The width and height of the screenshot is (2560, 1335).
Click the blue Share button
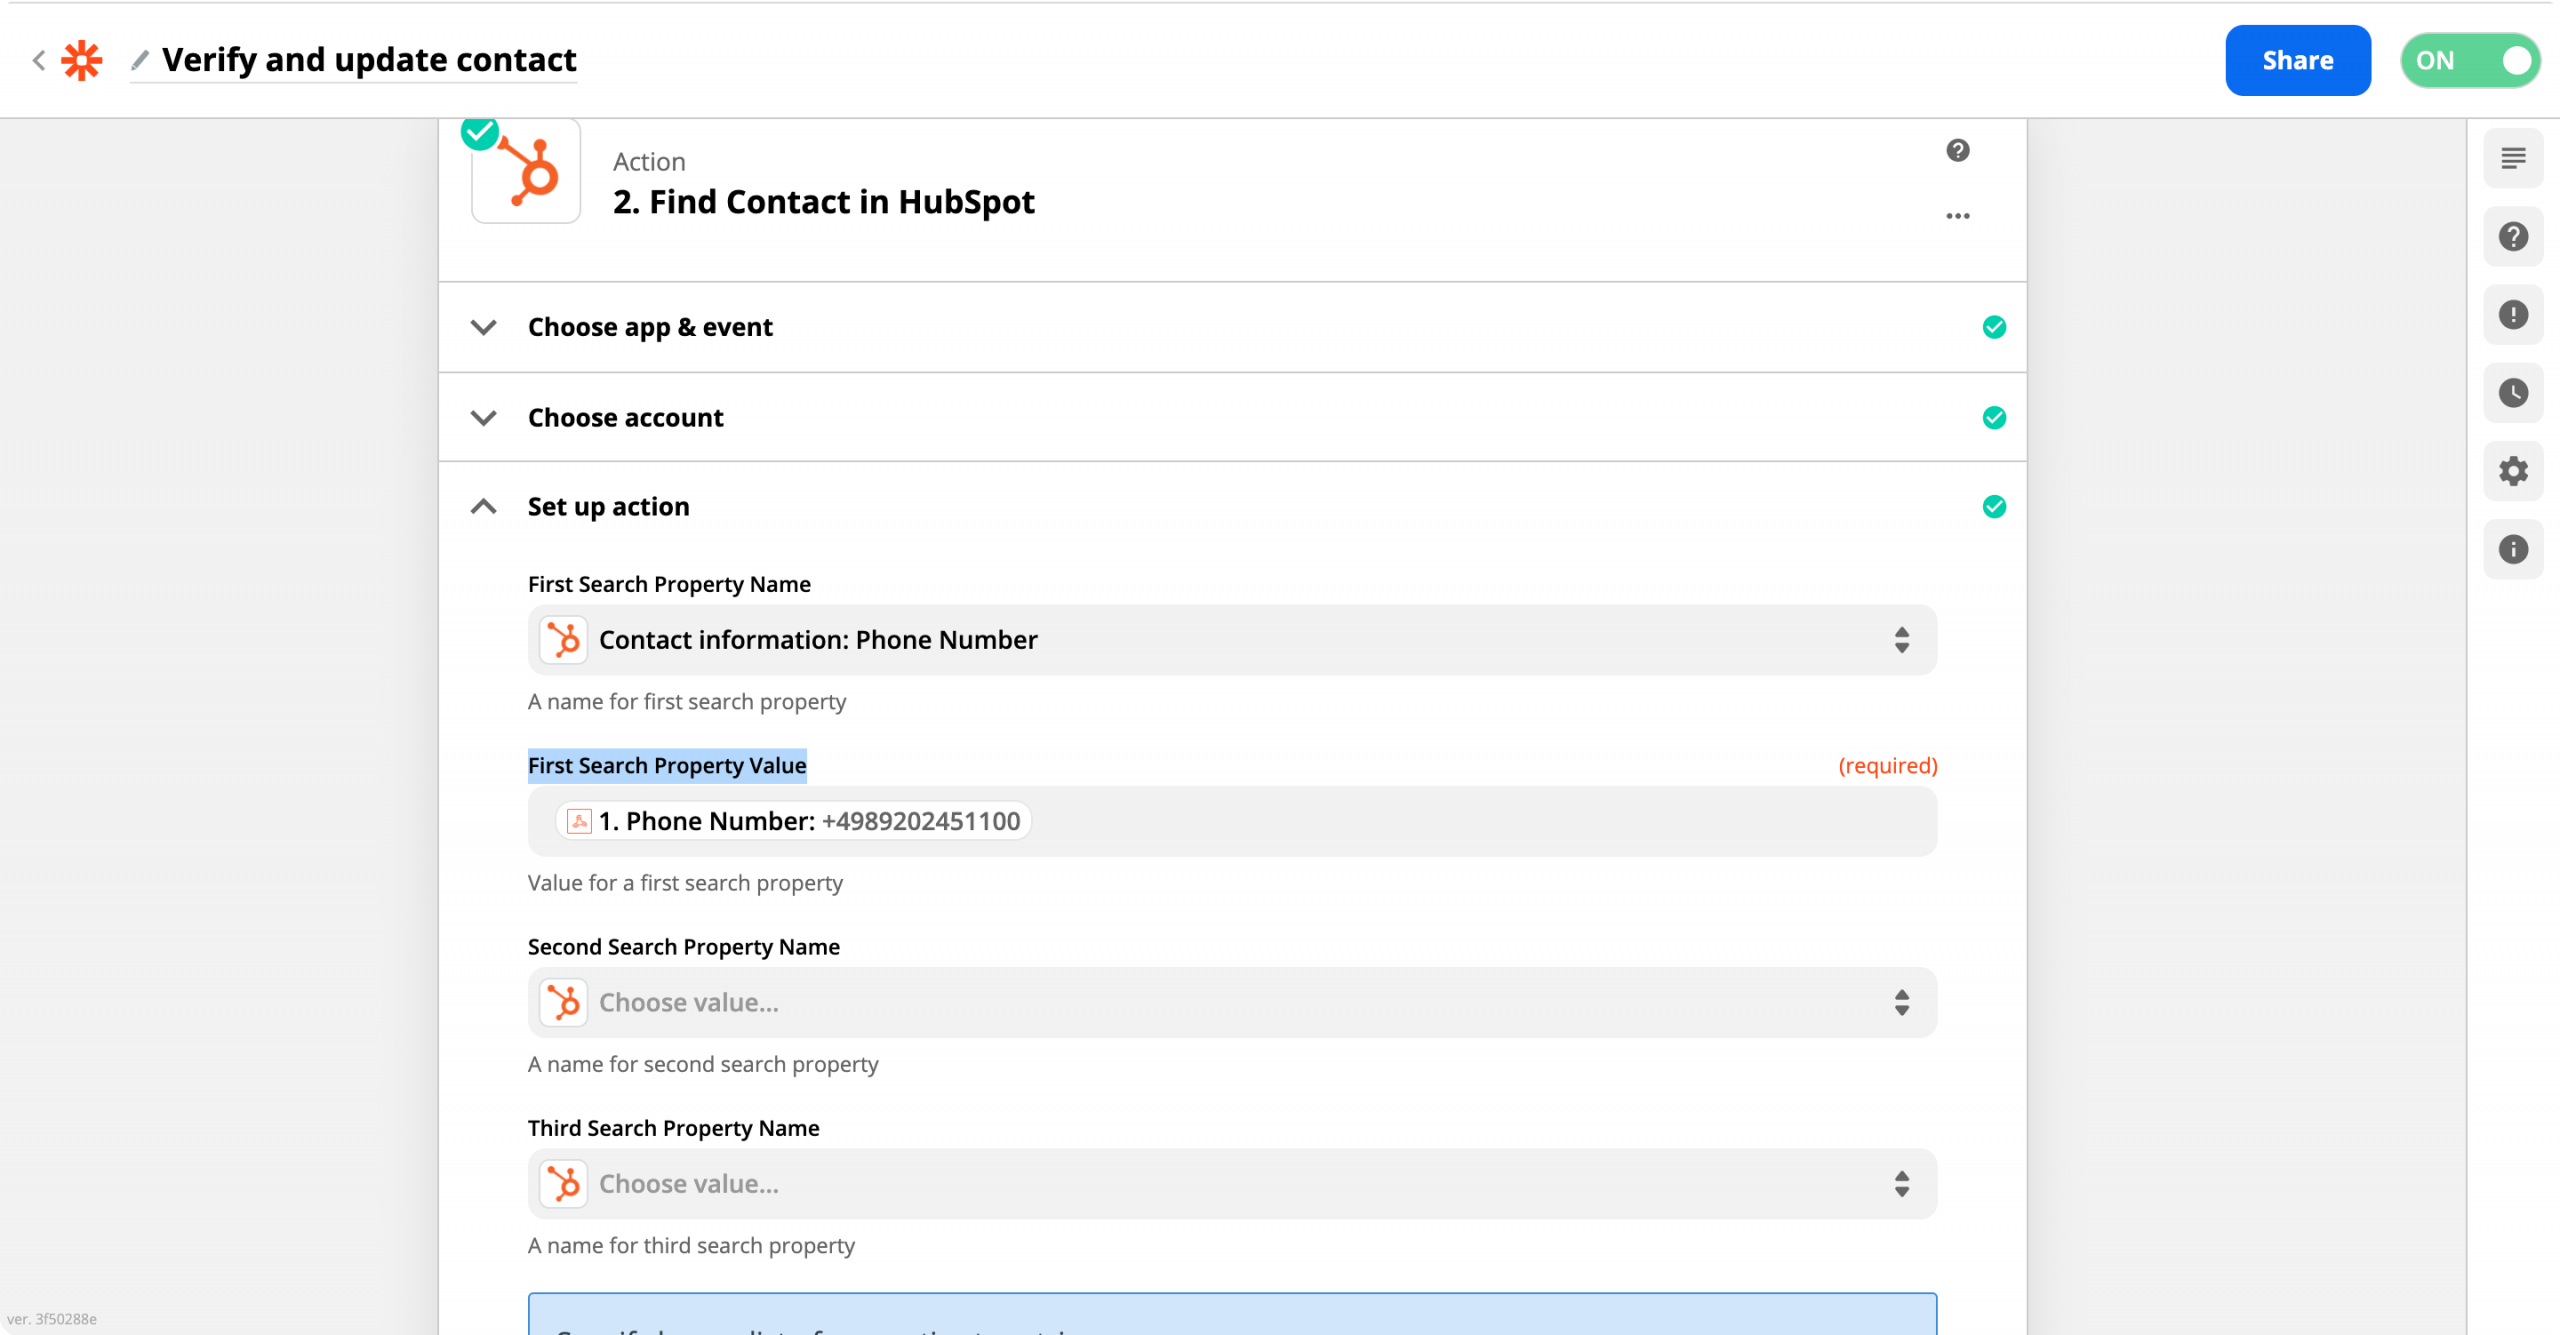pyautogui.click(x=2297, y=61)
